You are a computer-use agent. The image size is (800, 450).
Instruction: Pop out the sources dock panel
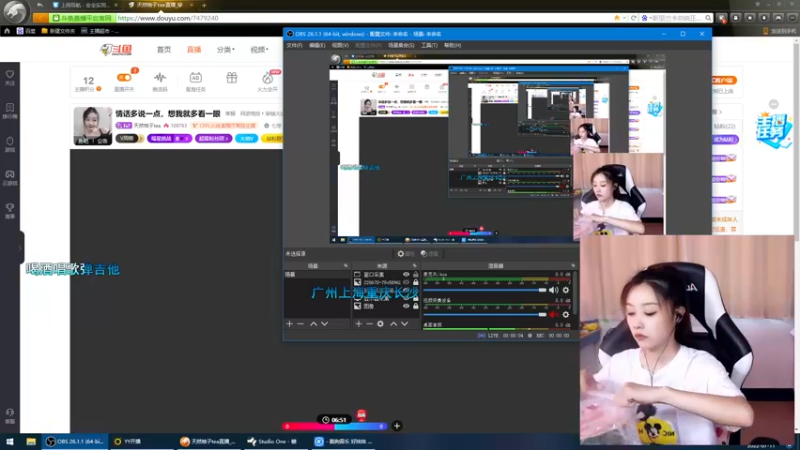pos(414,266)
